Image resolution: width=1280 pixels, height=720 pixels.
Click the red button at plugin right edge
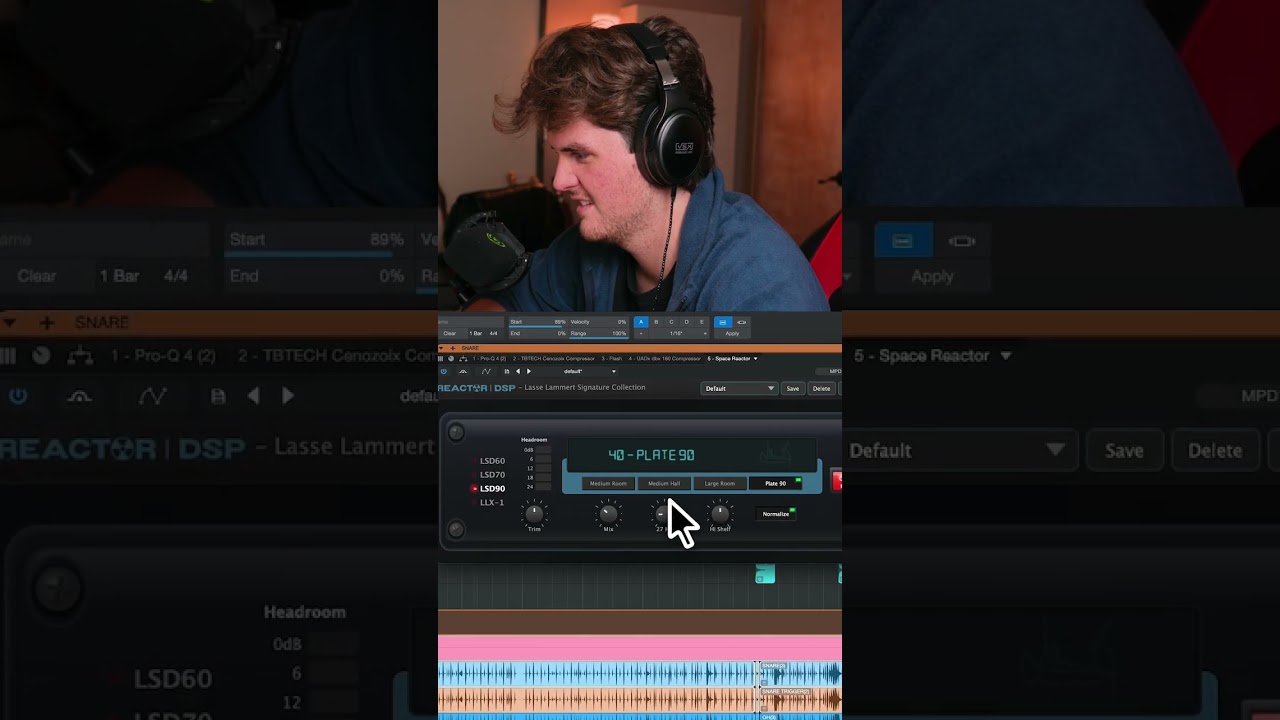pyautogui.click(x=837, y=480)
